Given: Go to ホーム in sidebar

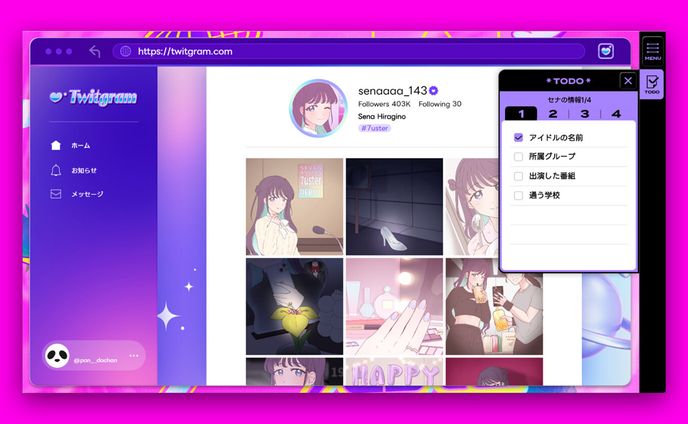Looking at the screenshot, I should [81, 145].
